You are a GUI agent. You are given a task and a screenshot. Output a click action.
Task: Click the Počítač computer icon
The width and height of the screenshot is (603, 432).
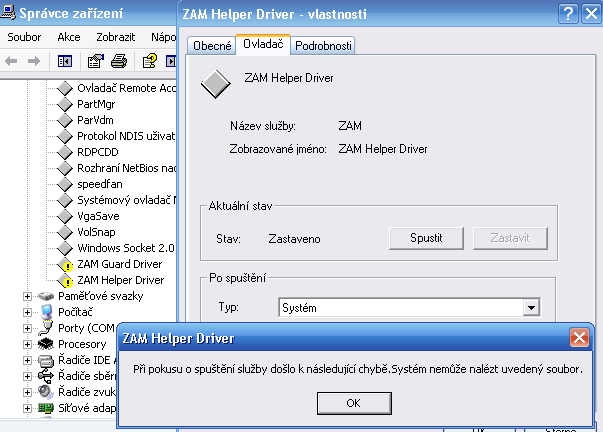click(x=46, y=312)
